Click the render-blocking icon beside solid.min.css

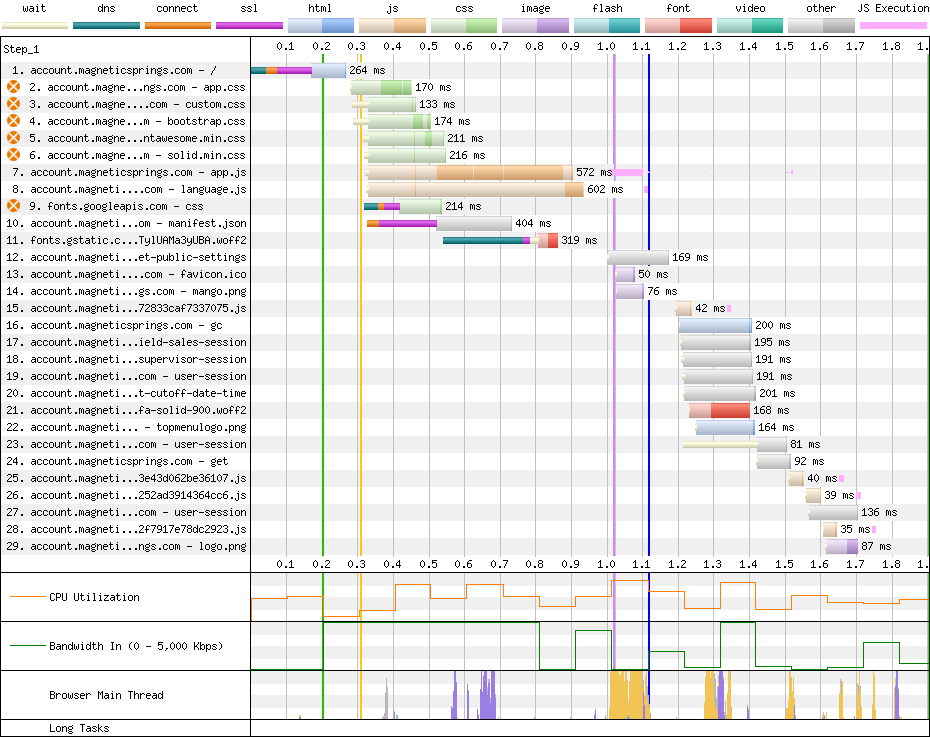point(14,155)
